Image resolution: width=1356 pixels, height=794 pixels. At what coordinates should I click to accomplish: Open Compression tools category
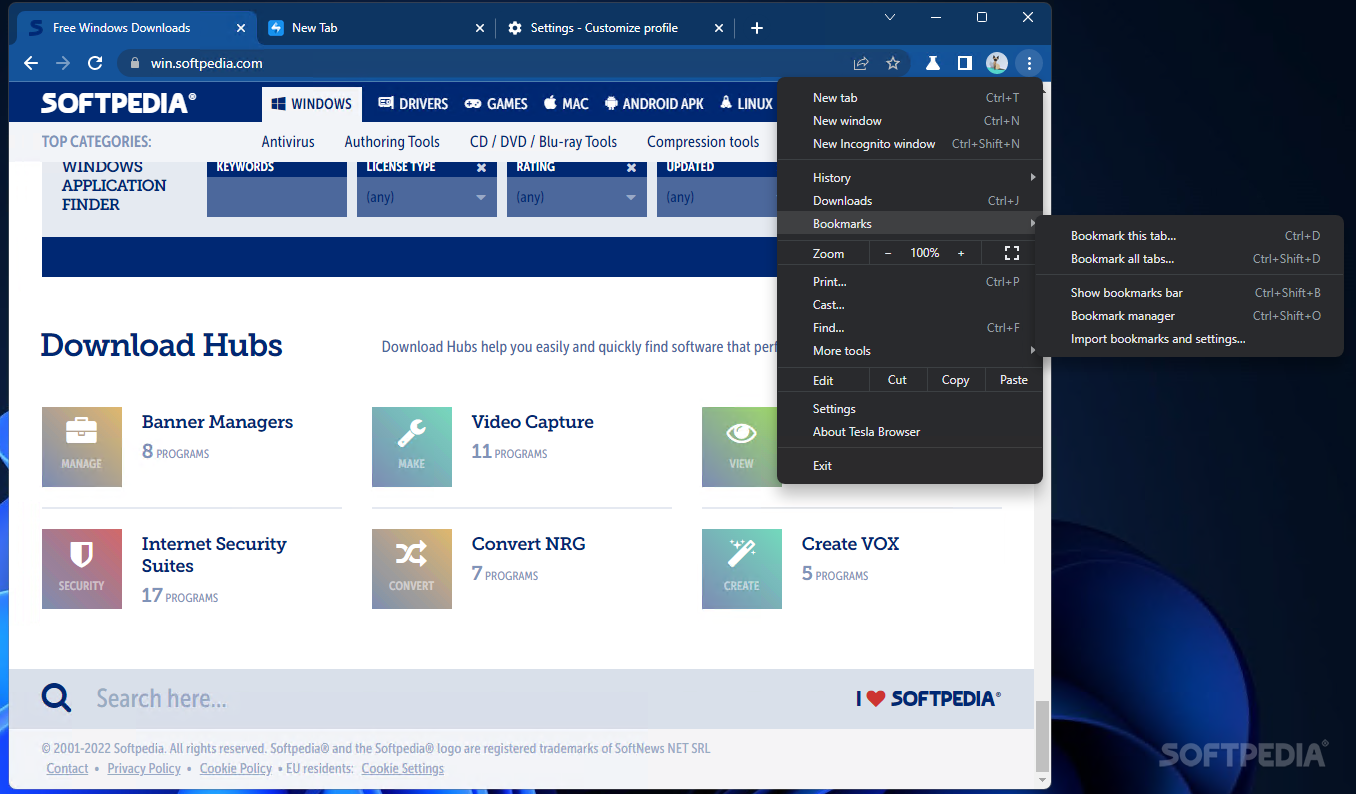click(x=703, y=142)
